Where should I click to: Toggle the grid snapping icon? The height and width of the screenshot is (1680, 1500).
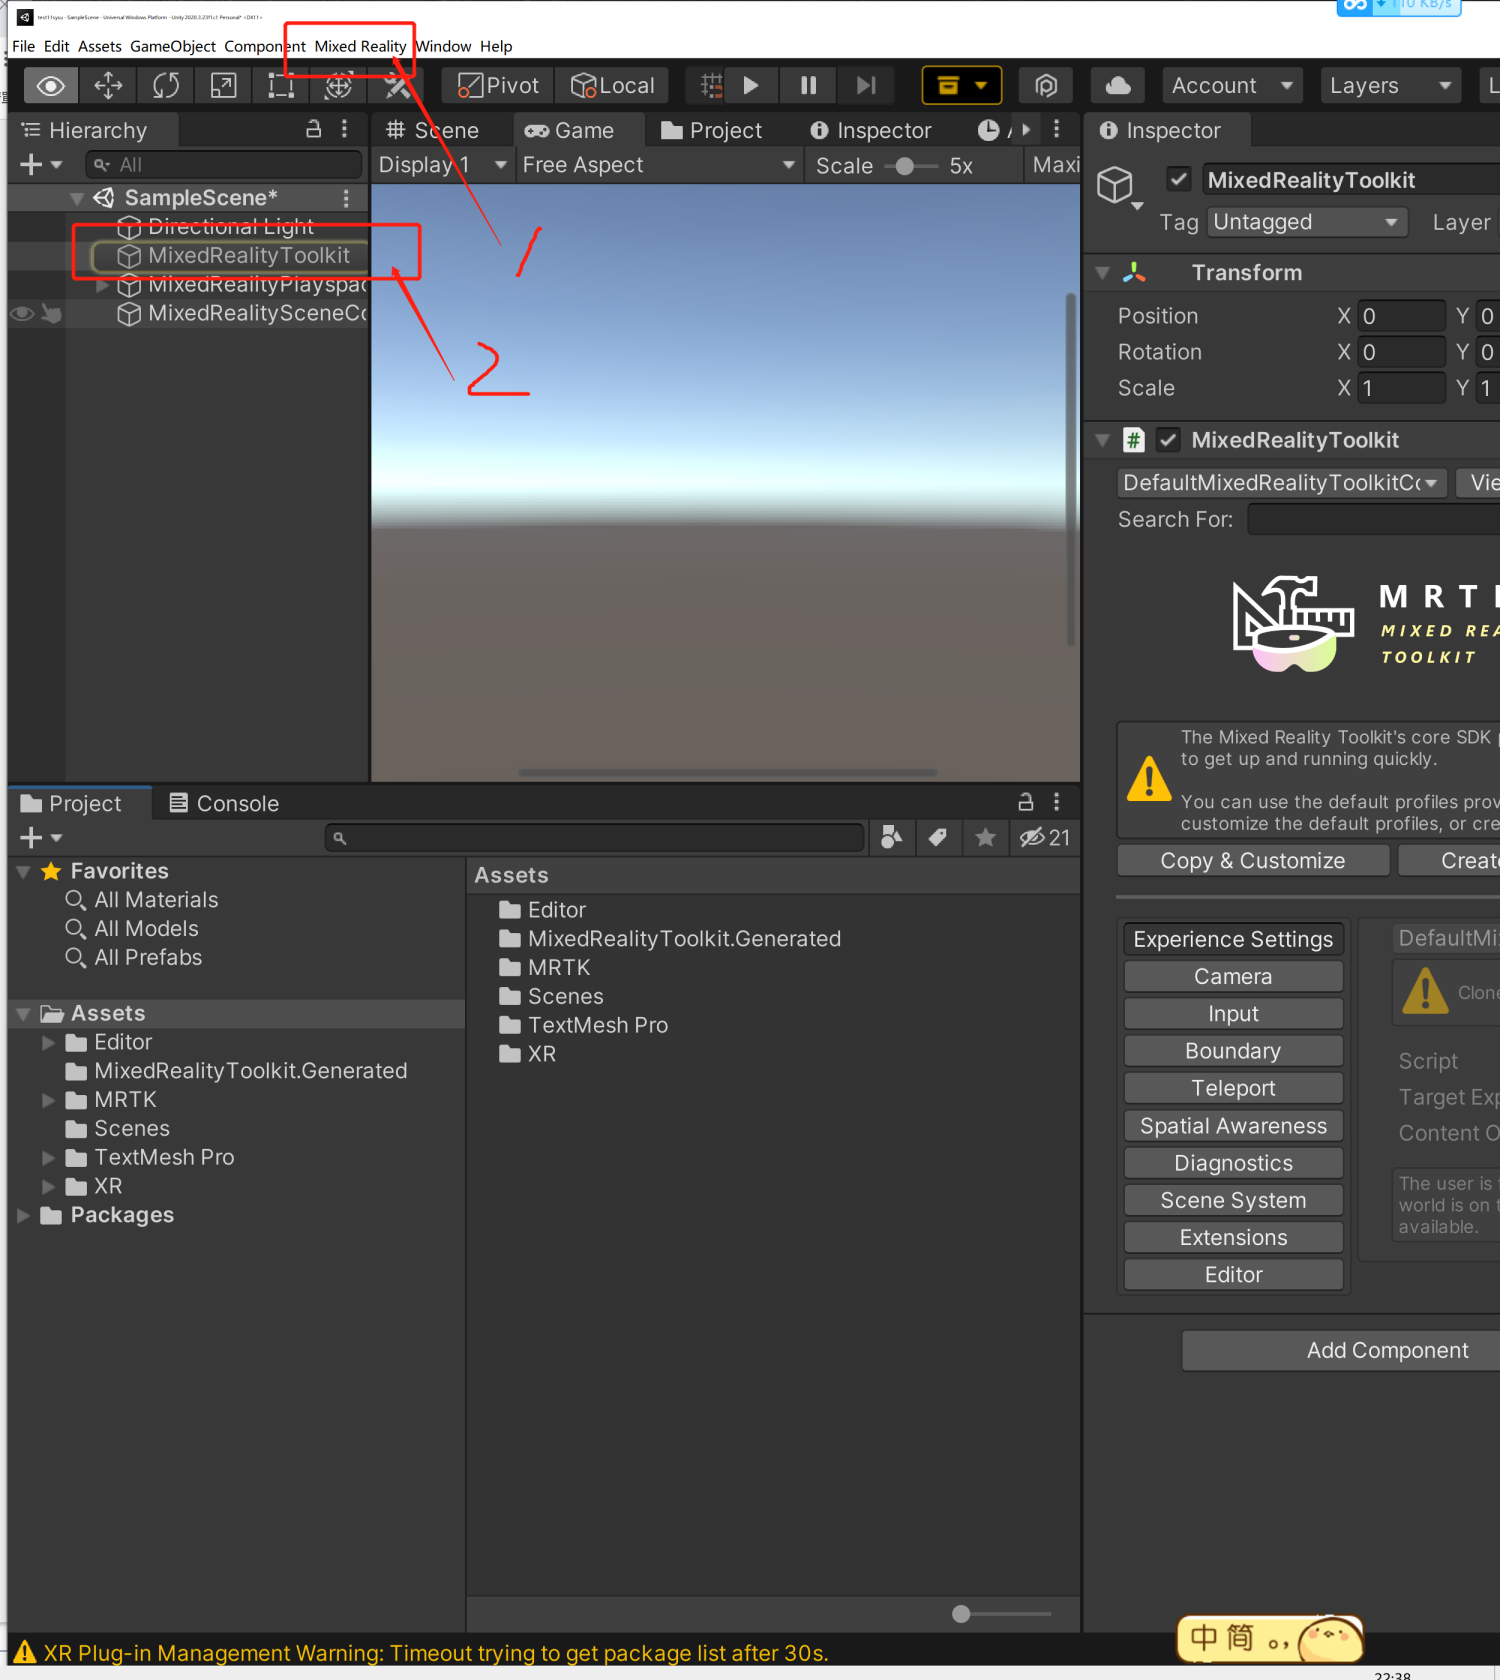pos(711,86)
